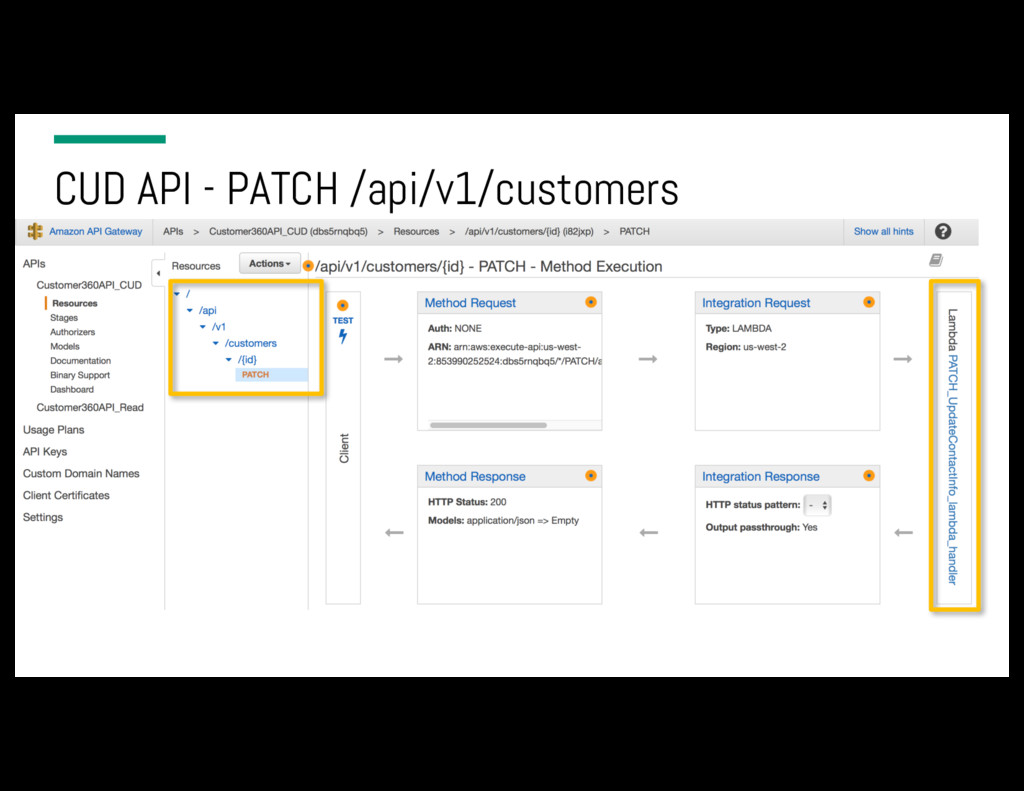Select the /customers resource
The image size is (1024, 791).
251,343
